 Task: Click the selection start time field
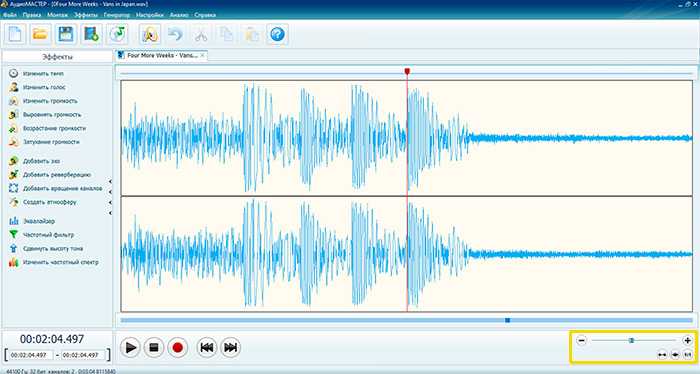[29, 355]
